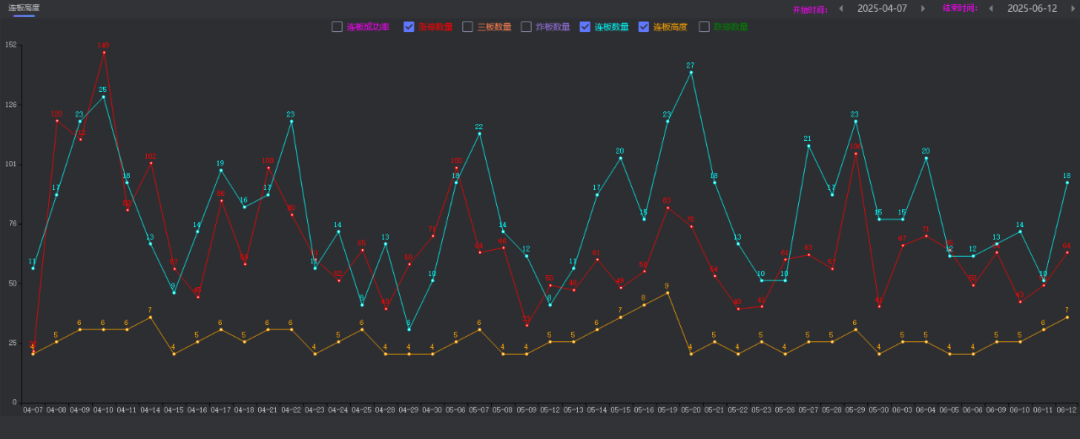The image size is (1080, 439).
Task: Uncheck the 连板高度 series checkbox
Action: point(644,27)
